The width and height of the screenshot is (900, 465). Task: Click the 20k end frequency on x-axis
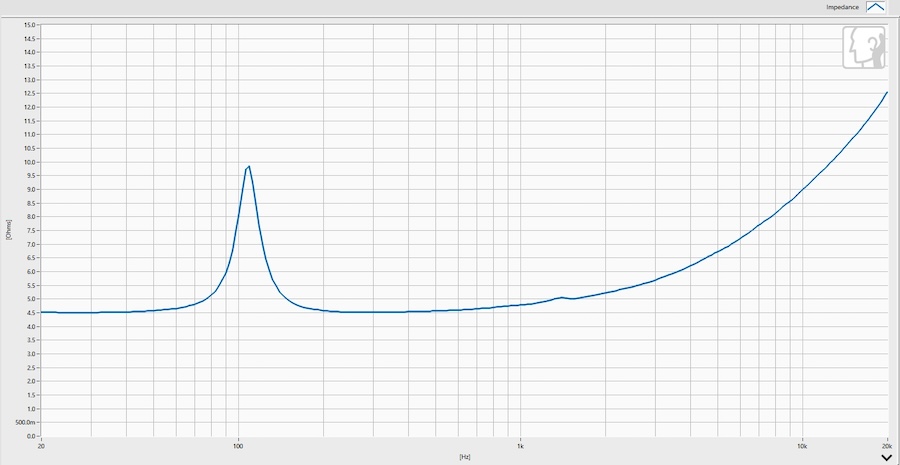pyautogui.click(x=887, y=445)
